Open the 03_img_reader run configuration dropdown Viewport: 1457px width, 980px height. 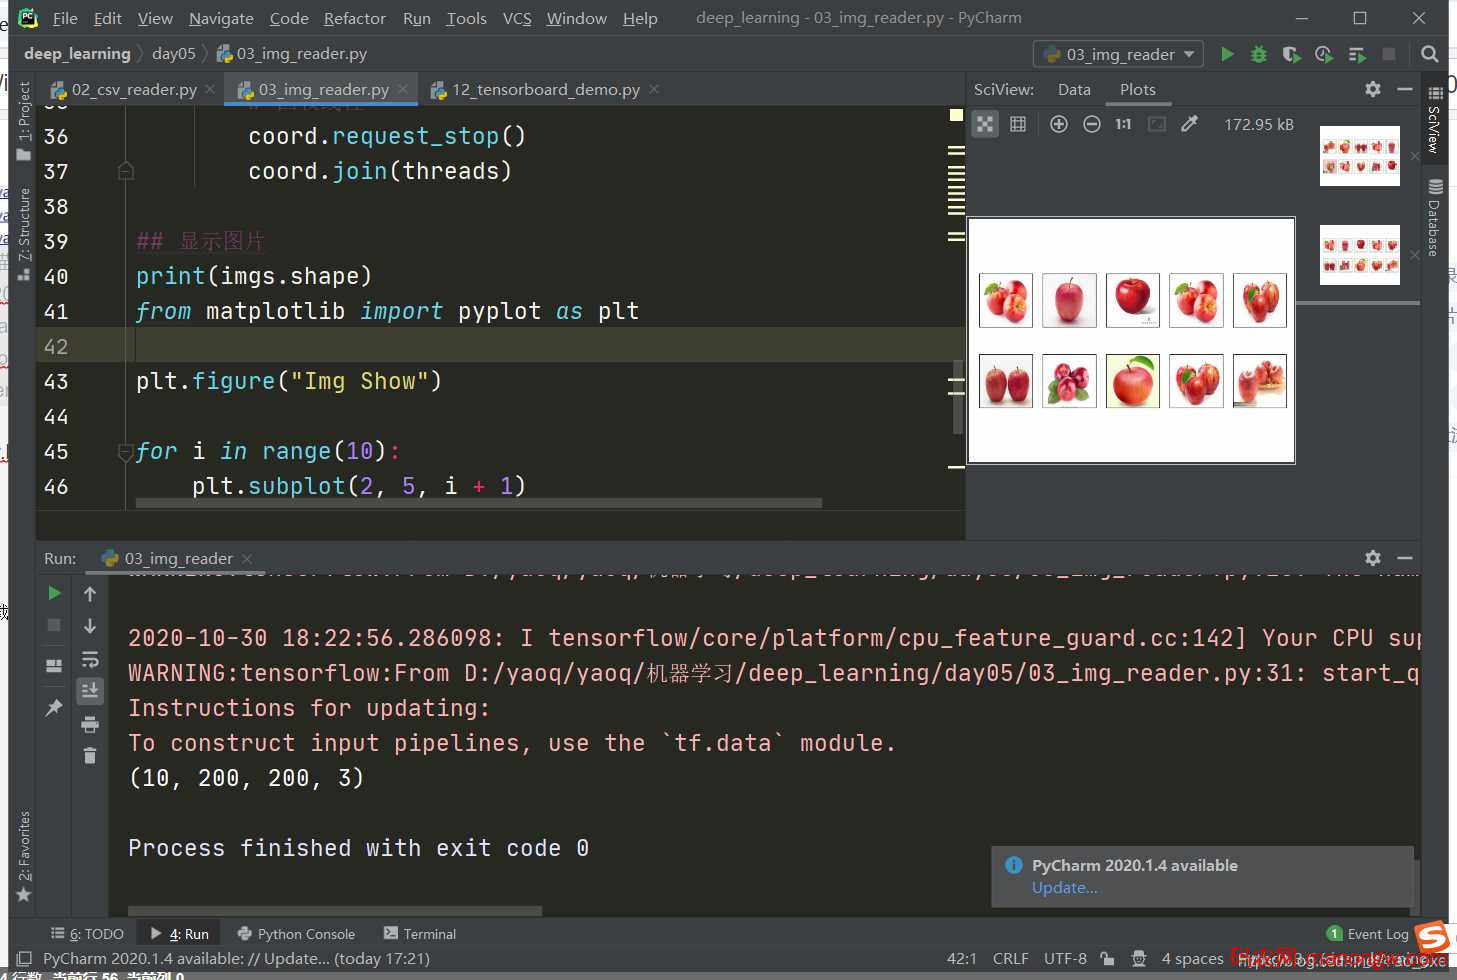[x=1119, y=54]
